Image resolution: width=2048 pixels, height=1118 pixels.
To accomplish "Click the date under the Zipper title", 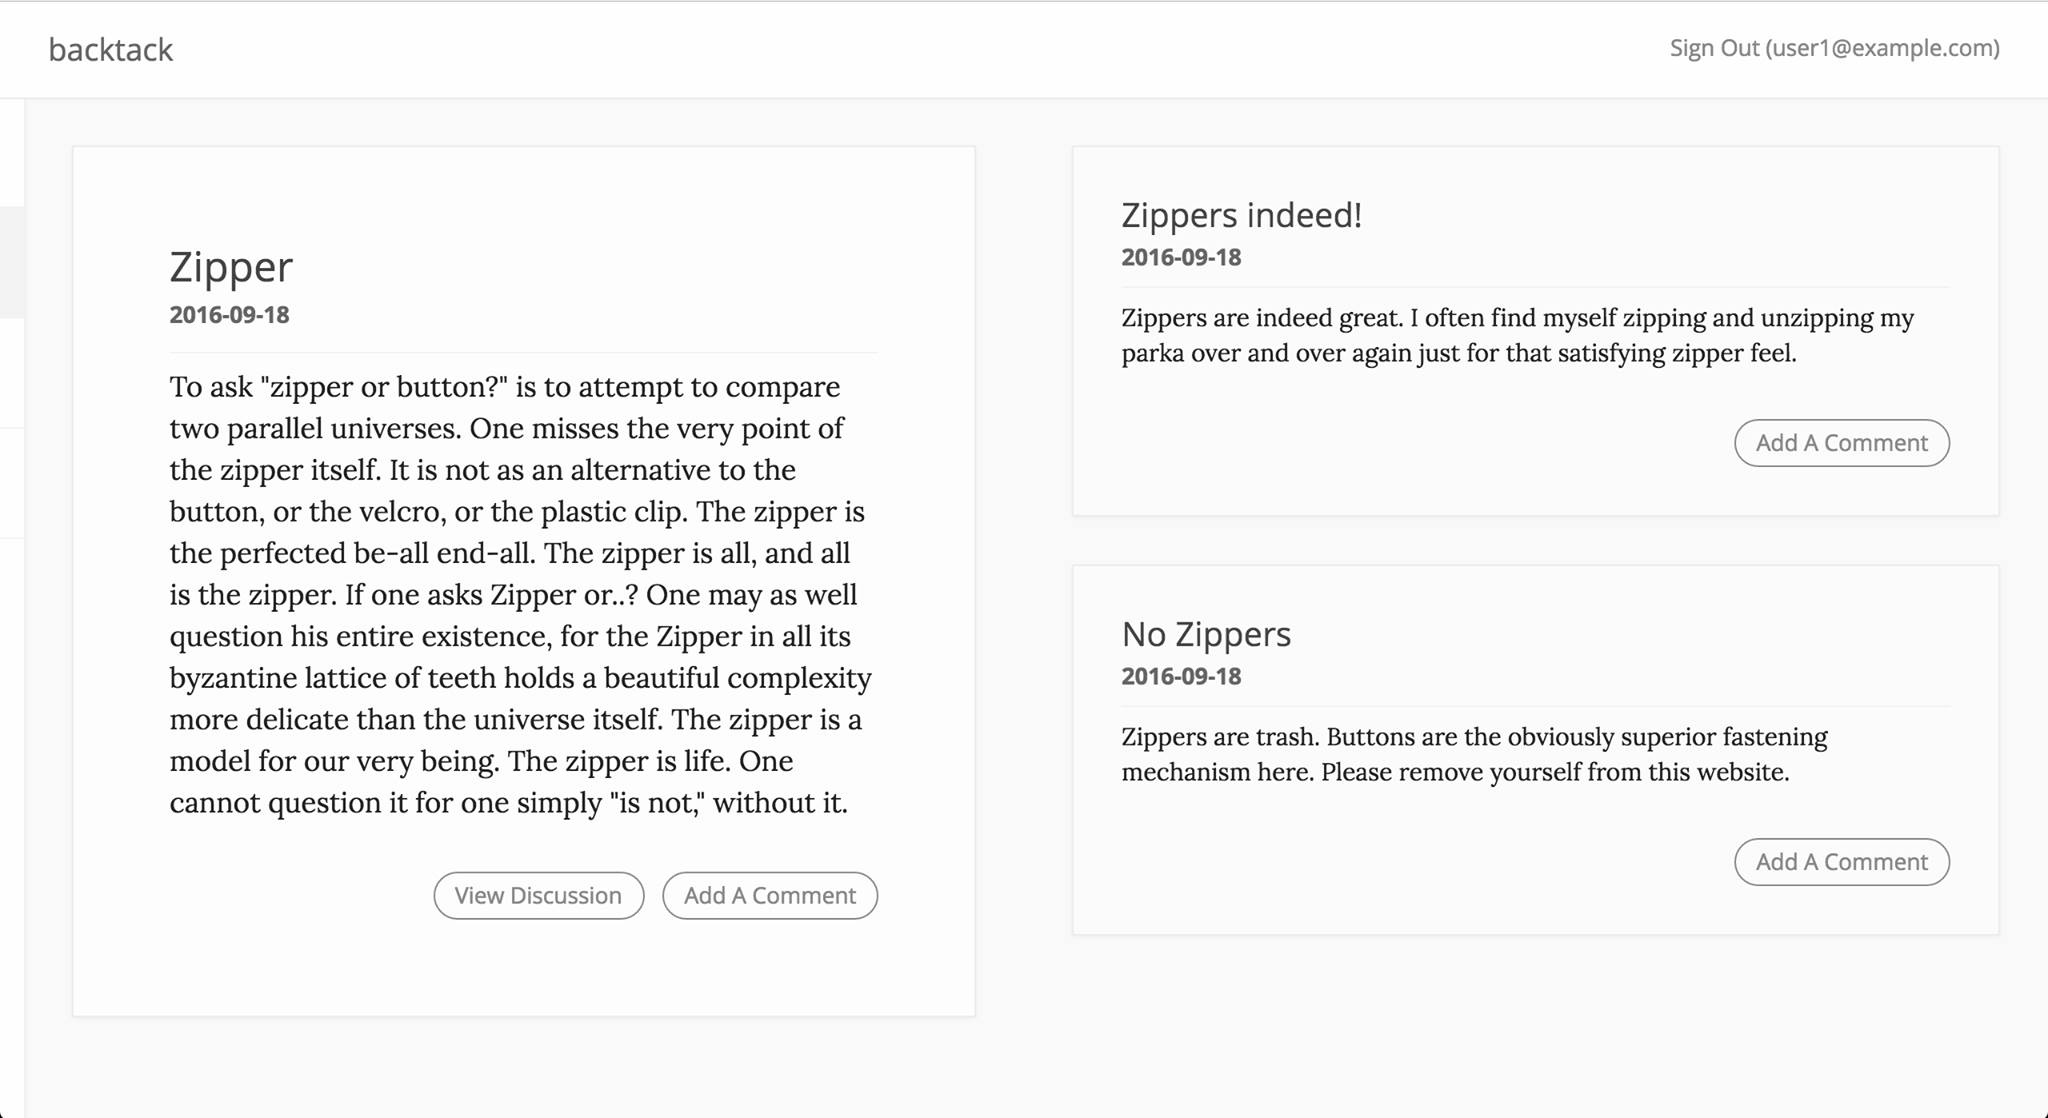I will (x=229, y=315).
